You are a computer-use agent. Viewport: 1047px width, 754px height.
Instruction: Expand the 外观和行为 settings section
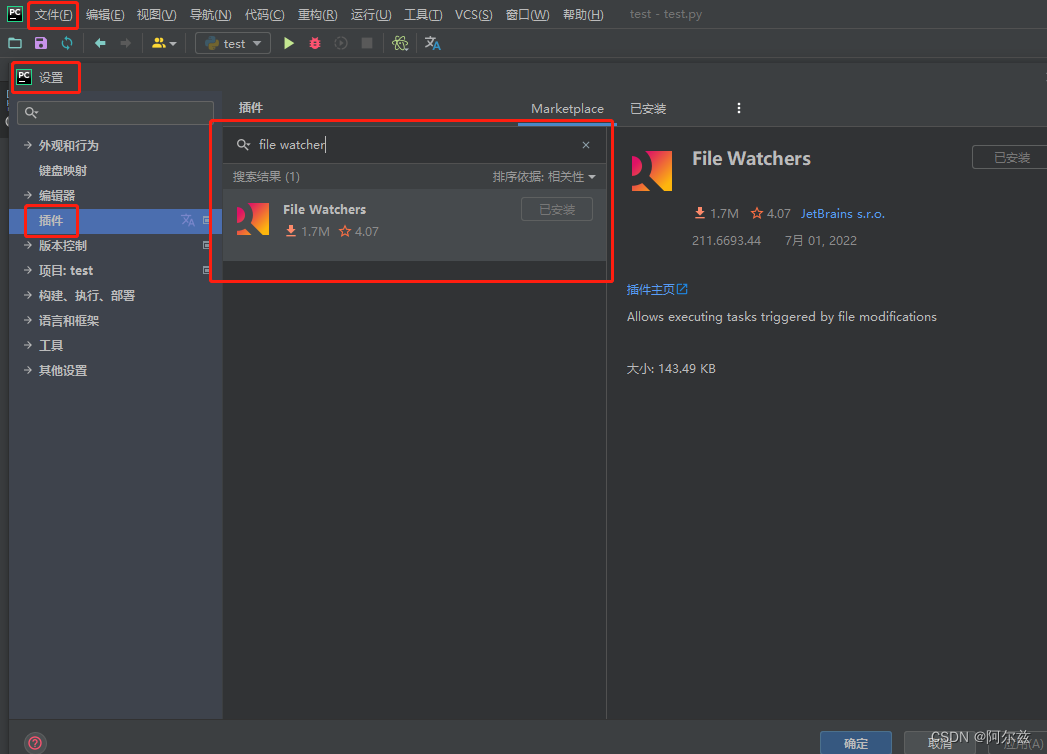27,145
